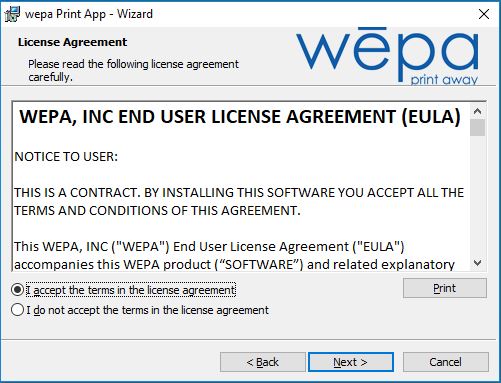
Task: Click the EULA bold heading text
Action: coord(240,117)
